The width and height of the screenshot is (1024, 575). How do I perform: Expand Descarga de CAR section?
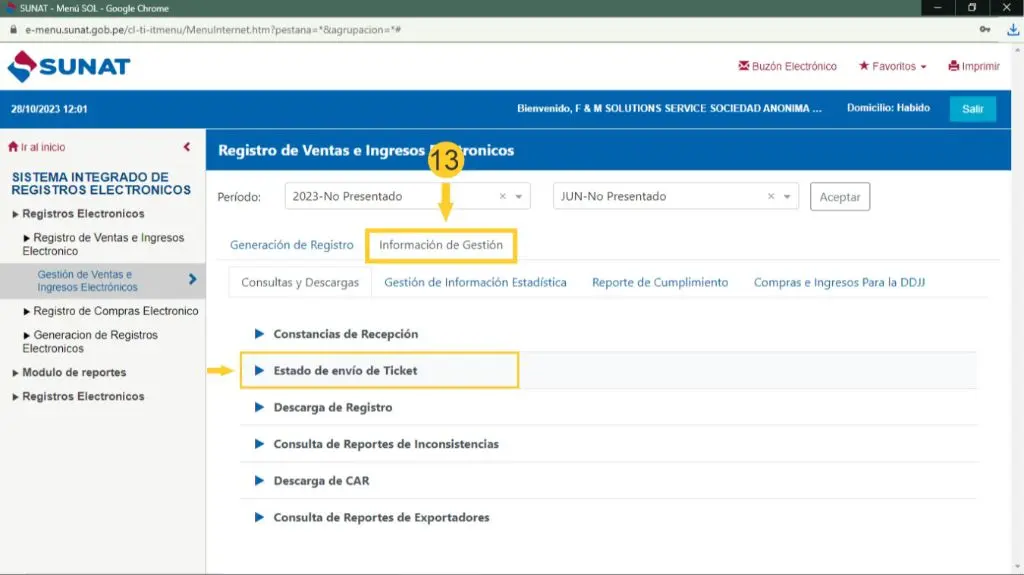point(321,481)
